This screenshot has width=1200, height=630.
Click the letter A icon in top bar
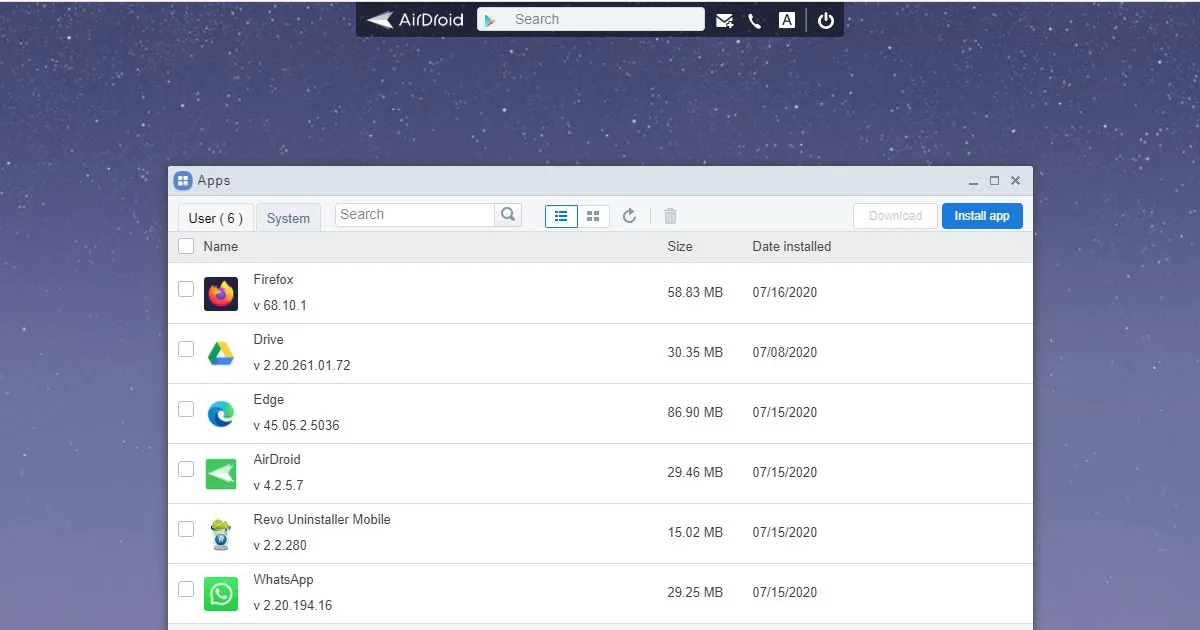point(787,20)
